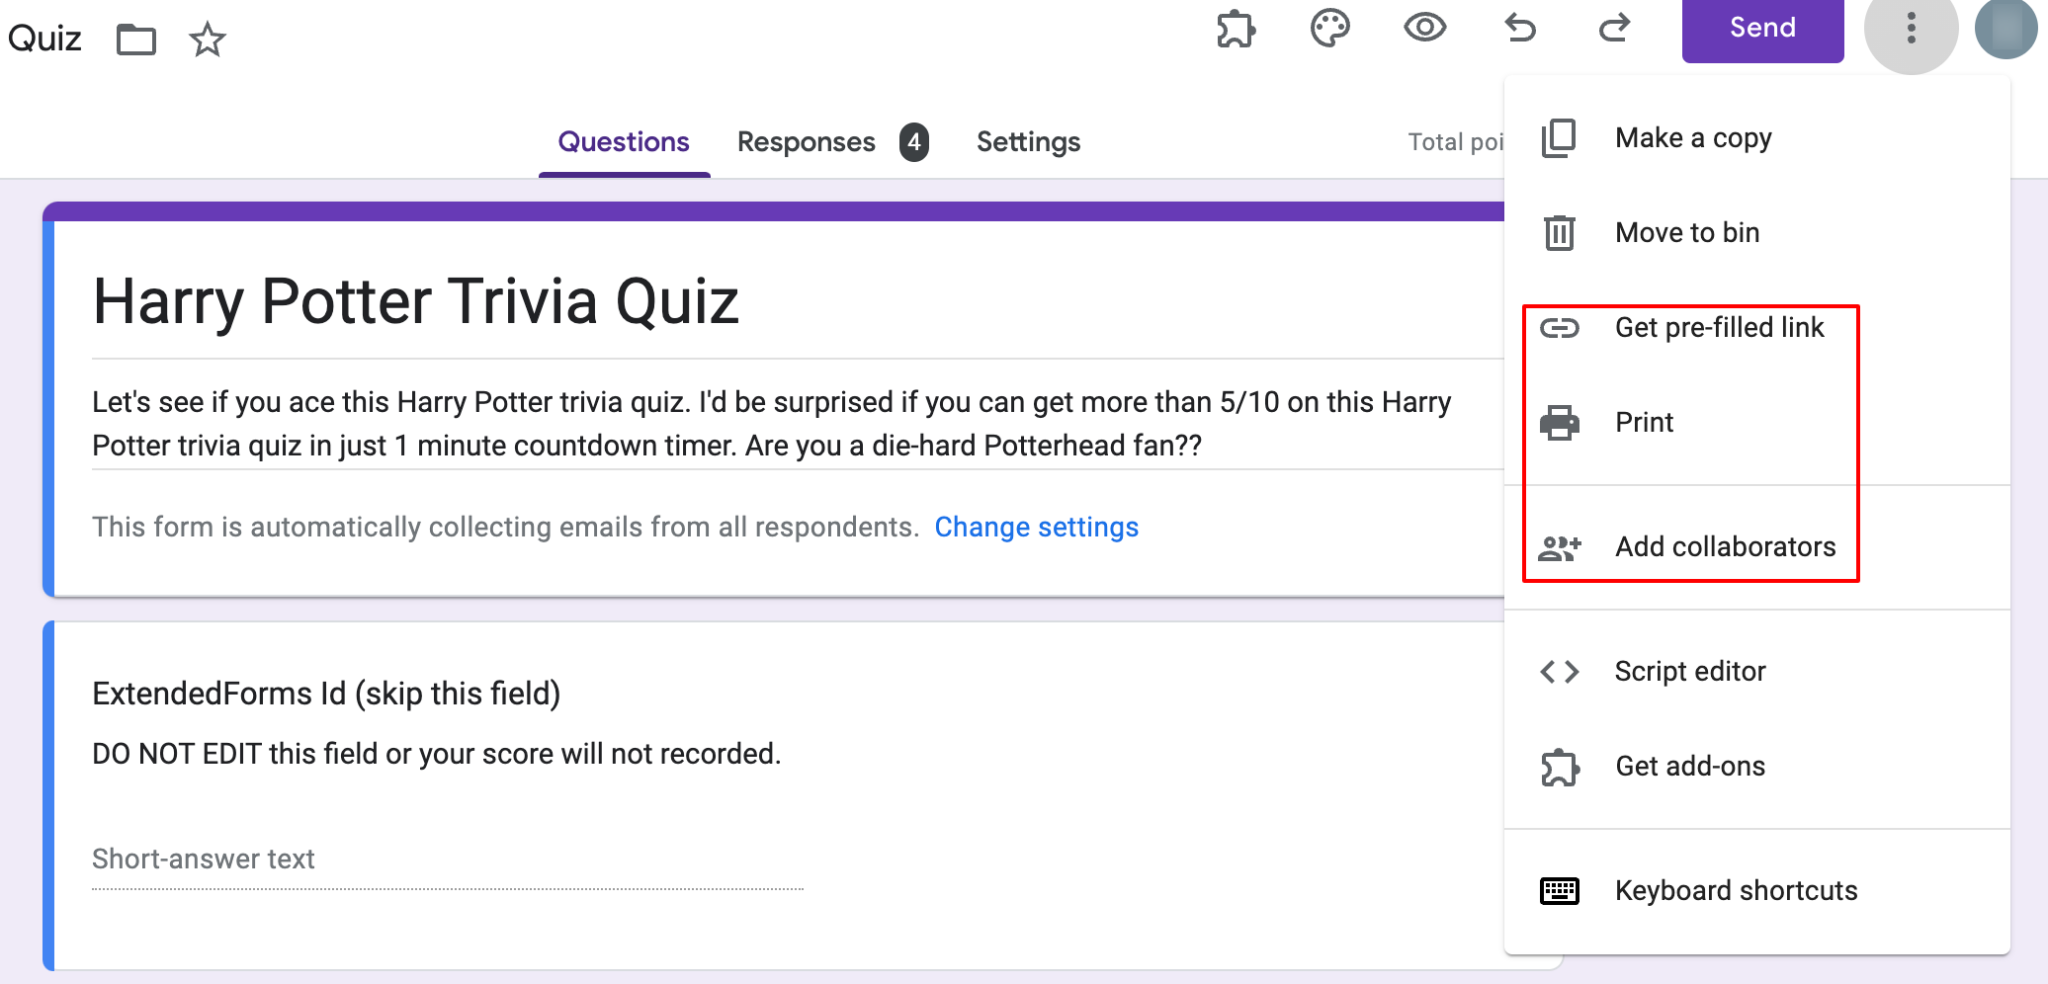Image resolution: width=2048 pixels, height=984 pixels.
Task: Select Get pre-filled link
Action: [1720, 327]
